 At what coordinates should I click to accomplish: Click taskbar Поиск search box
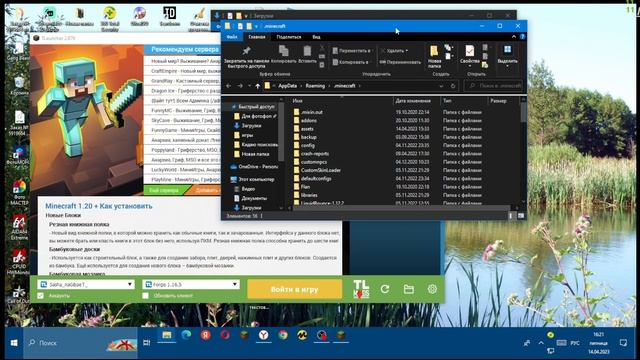80,343
